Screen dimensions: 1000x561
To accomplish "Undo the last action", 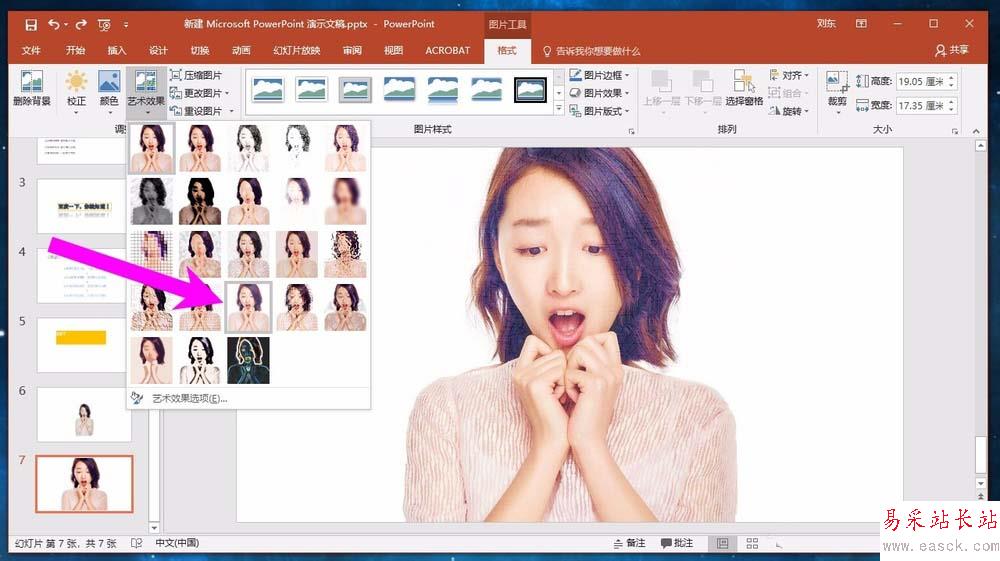I will [54, 25].
